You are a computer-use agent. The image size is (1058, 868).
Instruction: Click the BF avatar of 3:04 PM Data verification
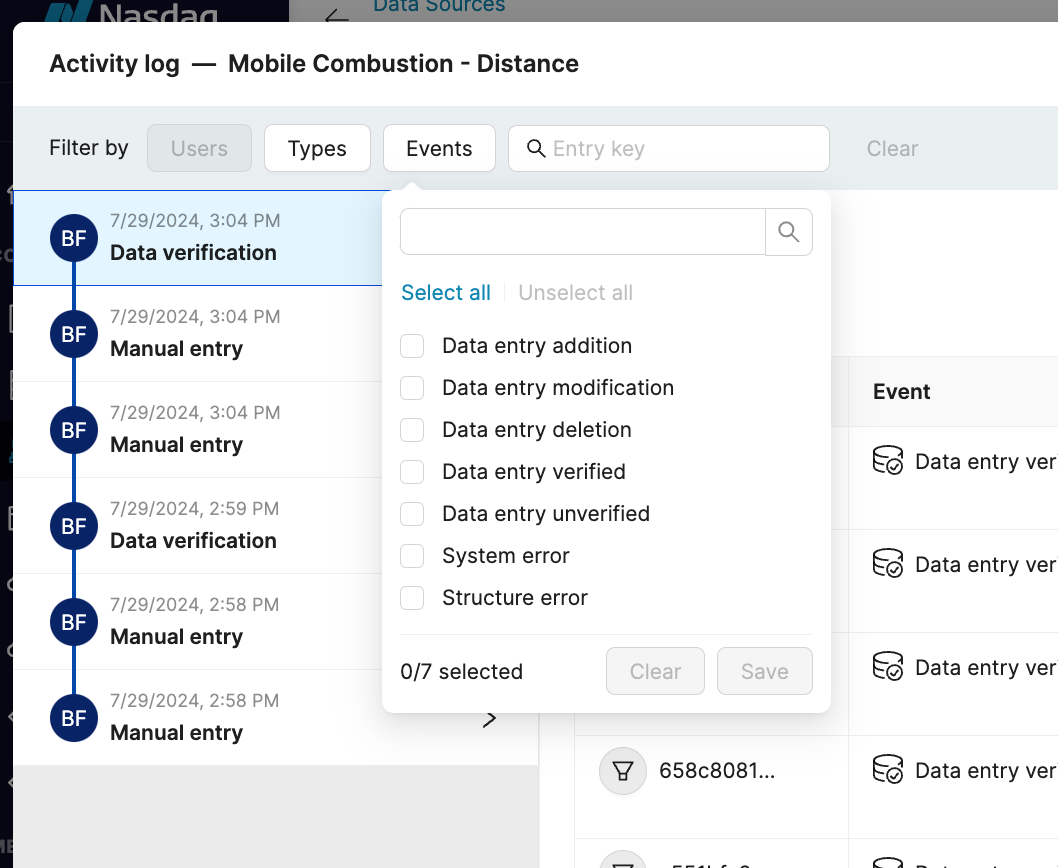[74, 238]
